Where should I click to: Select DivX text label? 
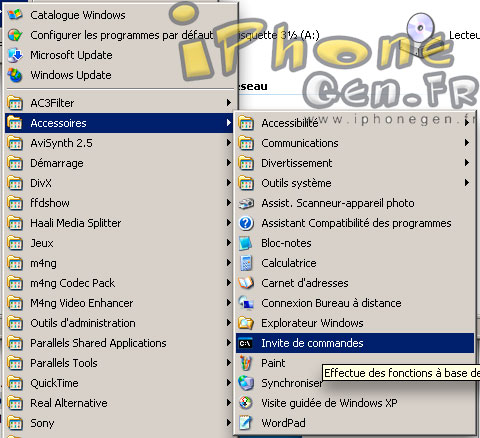click(x=41, y=183)
